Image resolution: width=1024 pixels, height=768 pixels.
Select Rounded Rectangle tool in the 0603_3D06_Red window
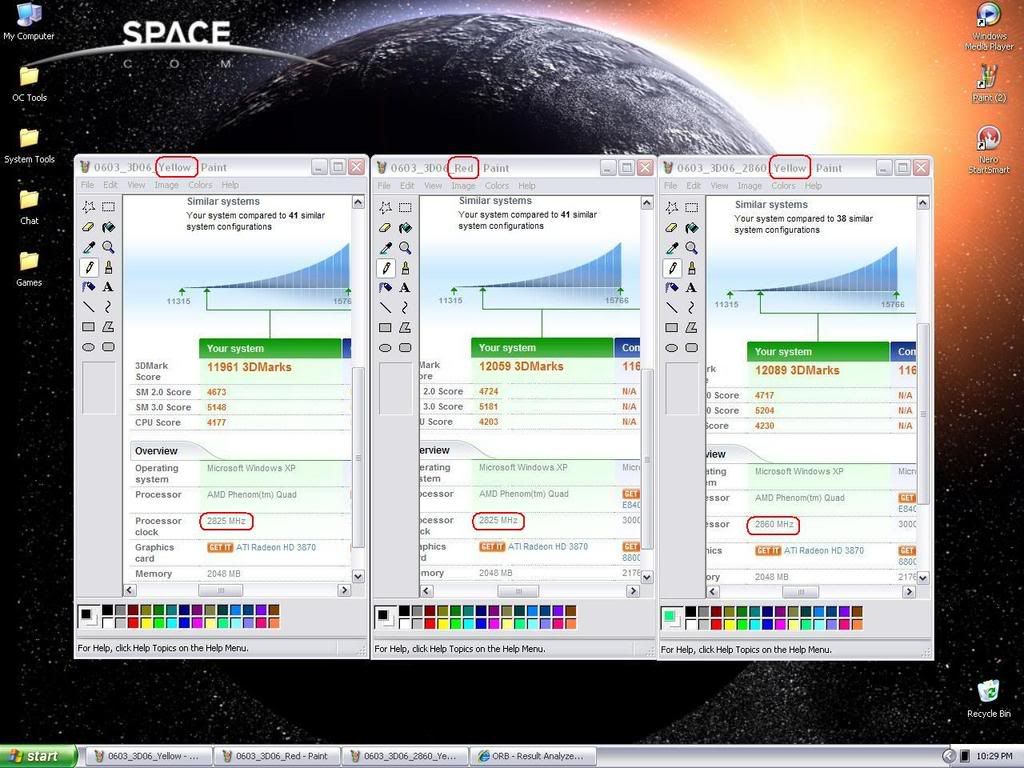coord(406,347)
